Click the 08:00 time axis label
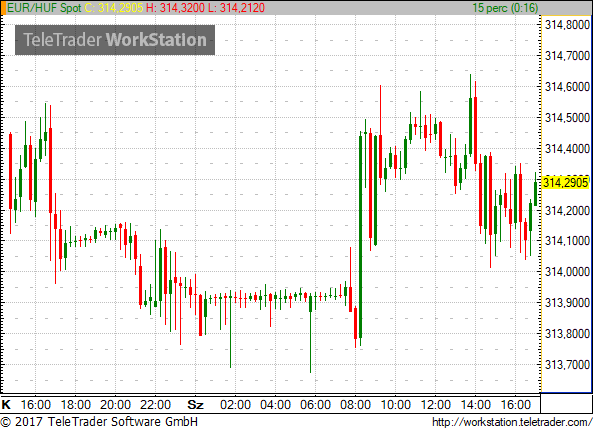The width and height of the screenshot is (593, 431). pyautogui.click(x=355, y=405)
